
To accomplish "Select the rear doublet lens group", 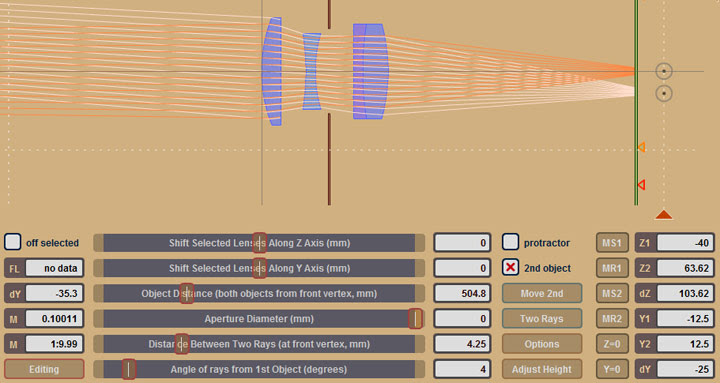I will pos(371,71).
